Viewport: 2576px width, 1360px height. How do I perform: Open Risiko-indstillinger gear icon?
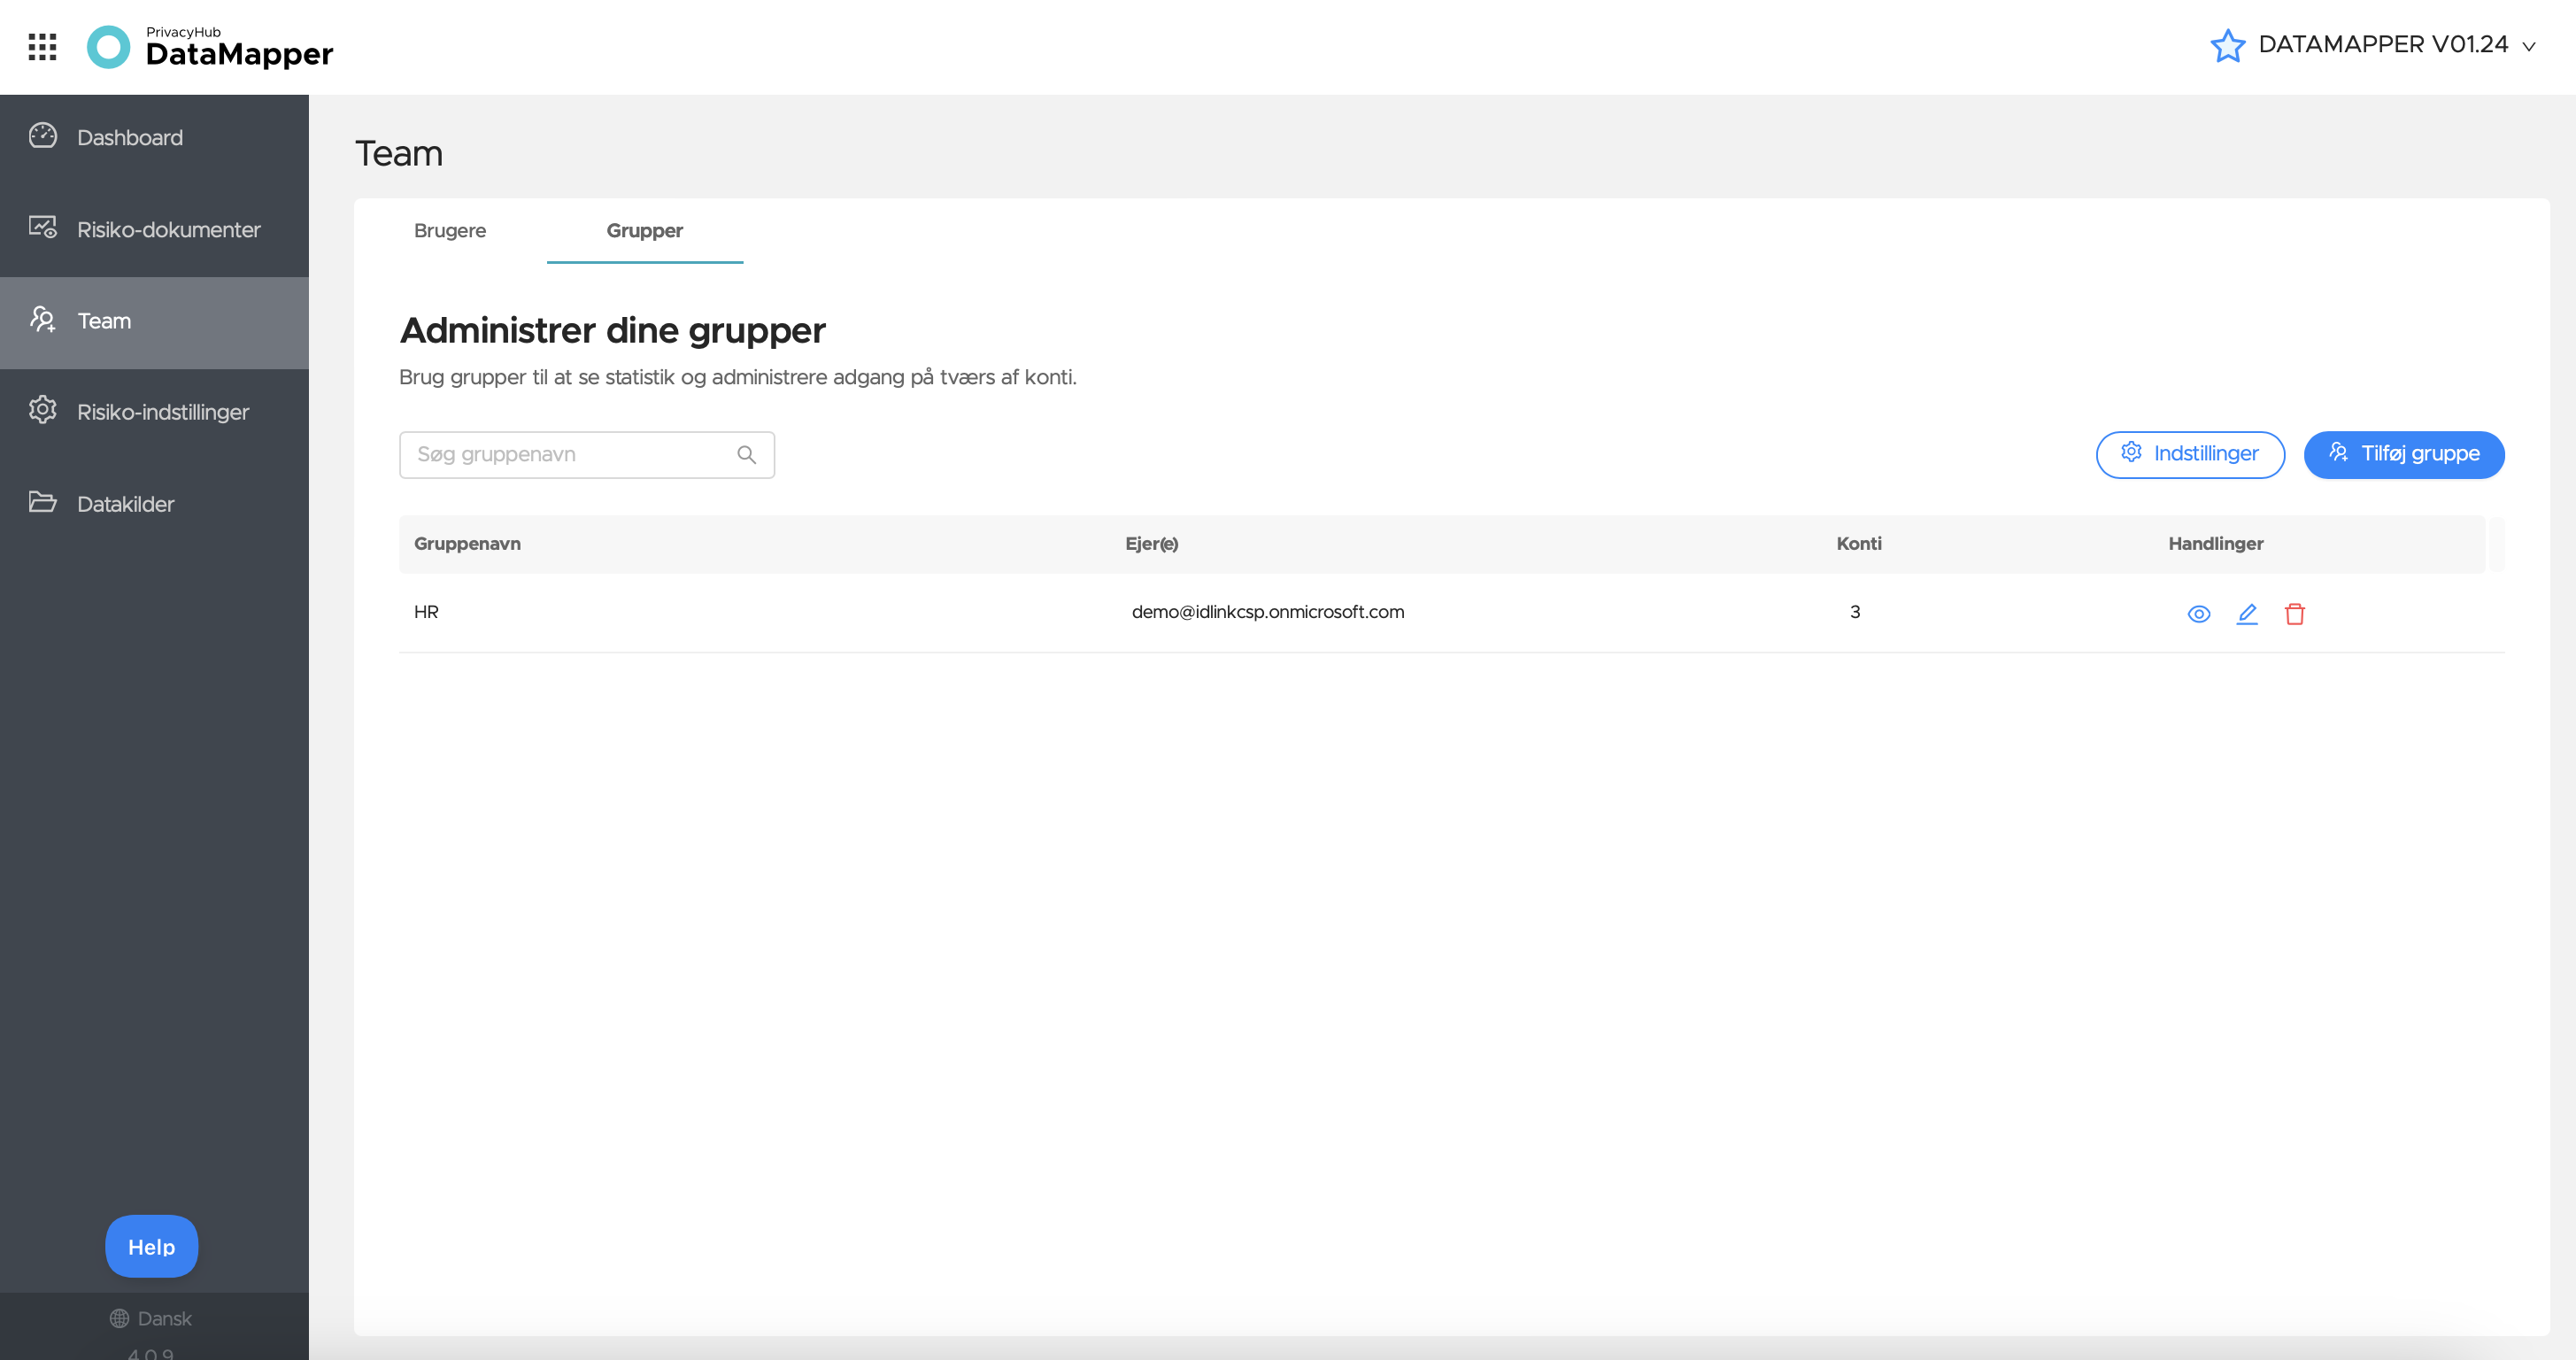click(x=43, y=410)
